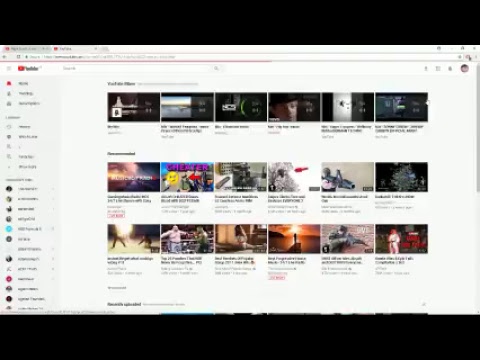This screenshot has width=480, height=360.
Task: Open the red arrow sniper video thumbnail
Action: (x=294, y=177)
